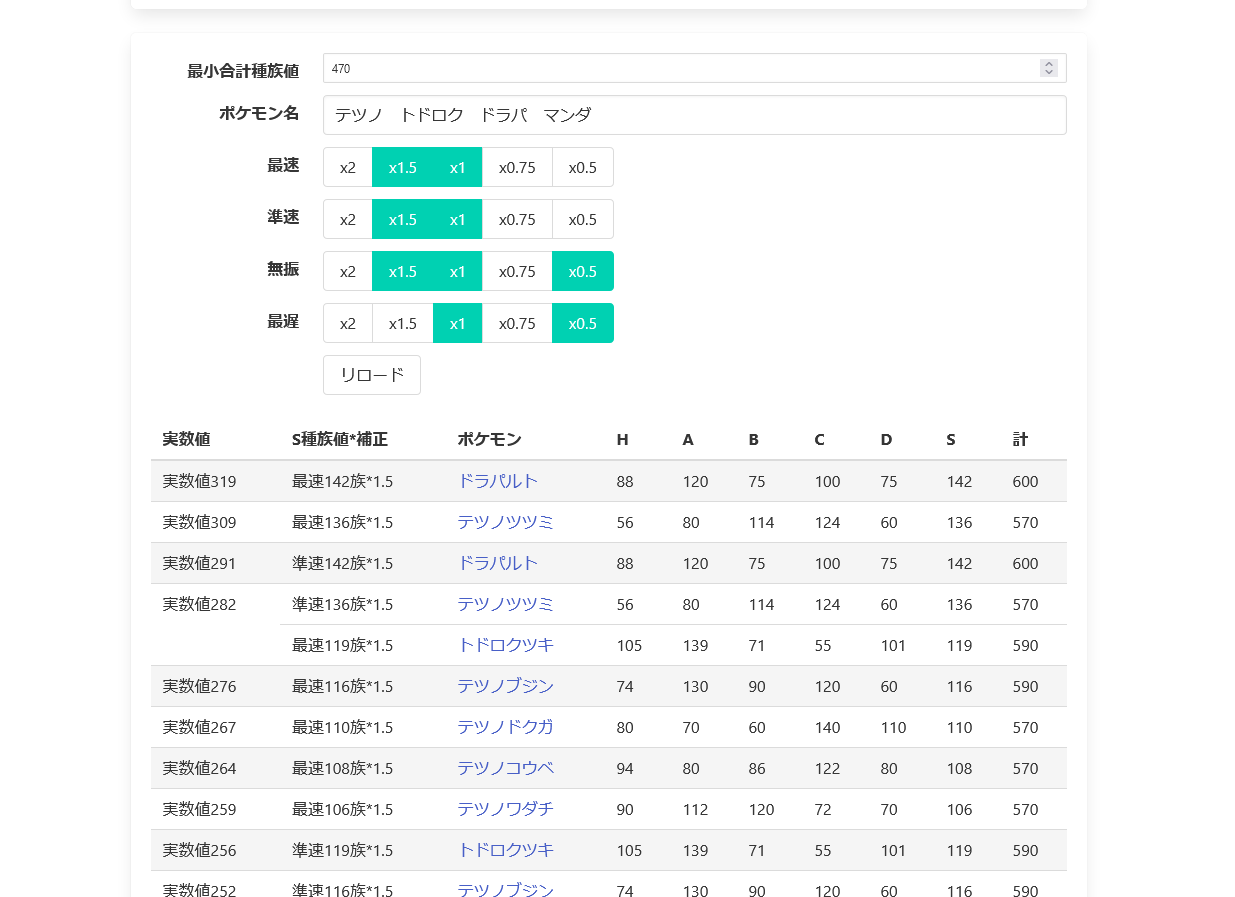Screen dimensions: 1235x897
Task: Click the 無振 row label
Action: click(283, 269)
